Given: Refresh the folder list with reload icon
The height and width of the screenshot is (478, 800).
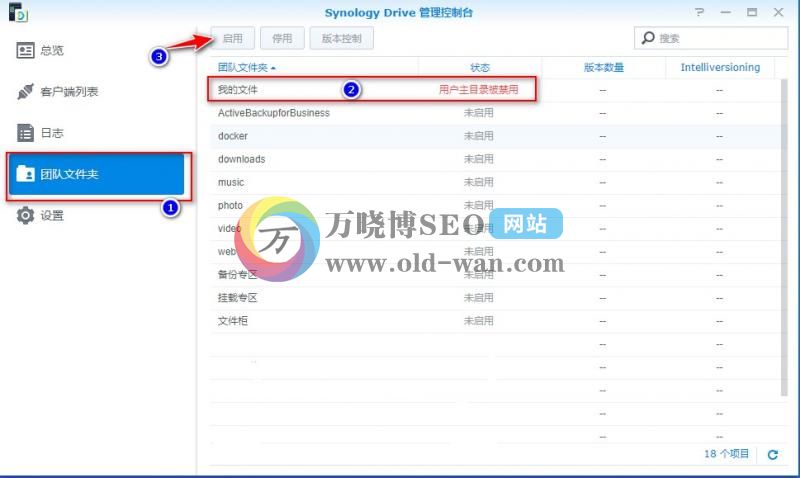Looking at the screenshot, I should [772, 454].
